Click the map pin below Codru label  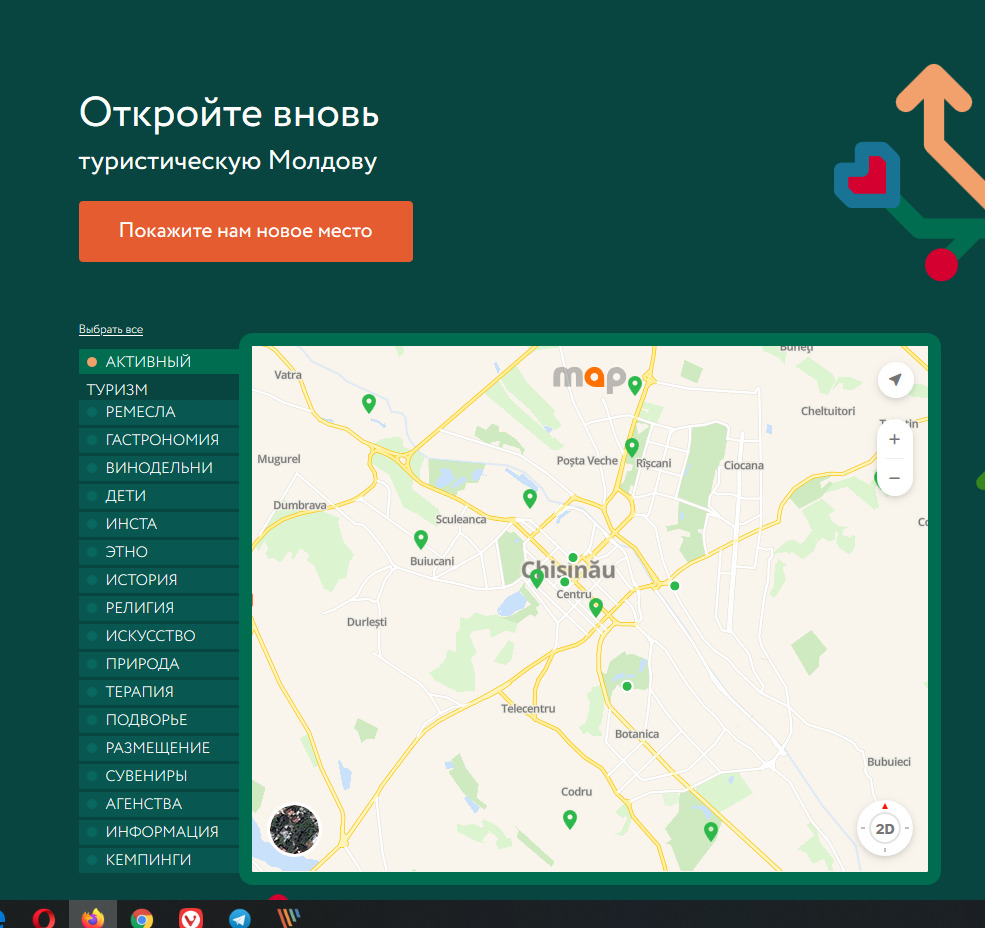click(x=570, y=819)
